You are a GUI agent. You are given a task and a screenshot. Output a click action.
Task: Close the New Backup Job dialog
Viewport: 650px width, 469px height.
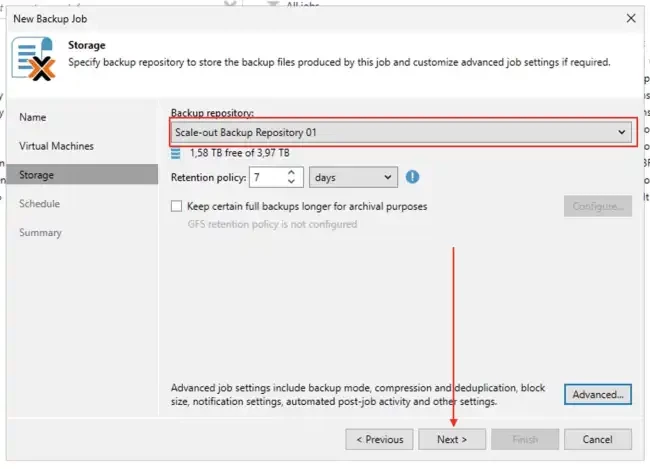(x=631, y=18)
